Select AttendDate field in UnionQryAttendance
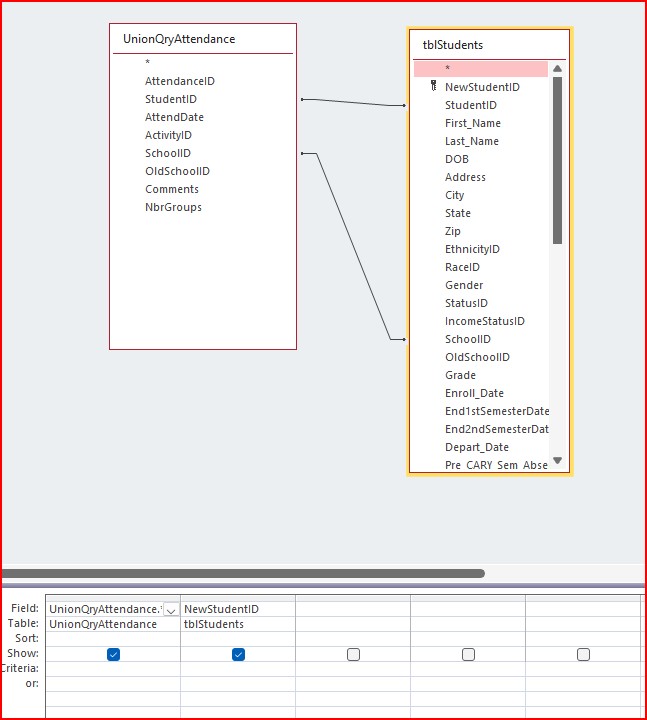Screen dimensions: 647x720 (x=174, y=117)
